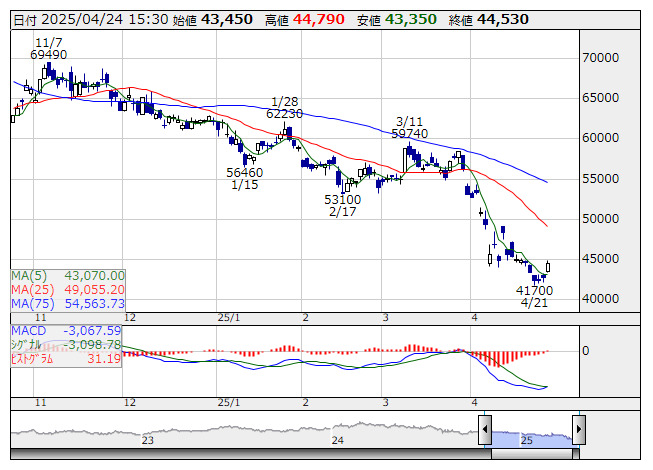Click the left range handle arrow

tap(485, 429)
